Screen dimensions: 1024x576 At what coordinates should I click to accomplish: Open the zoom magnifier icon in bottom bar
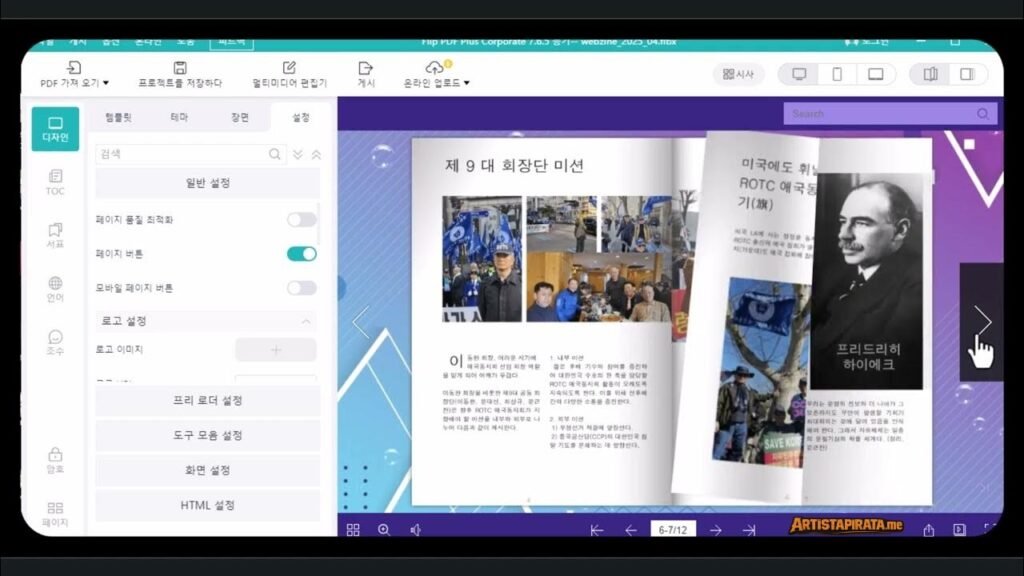click(384, 530)
